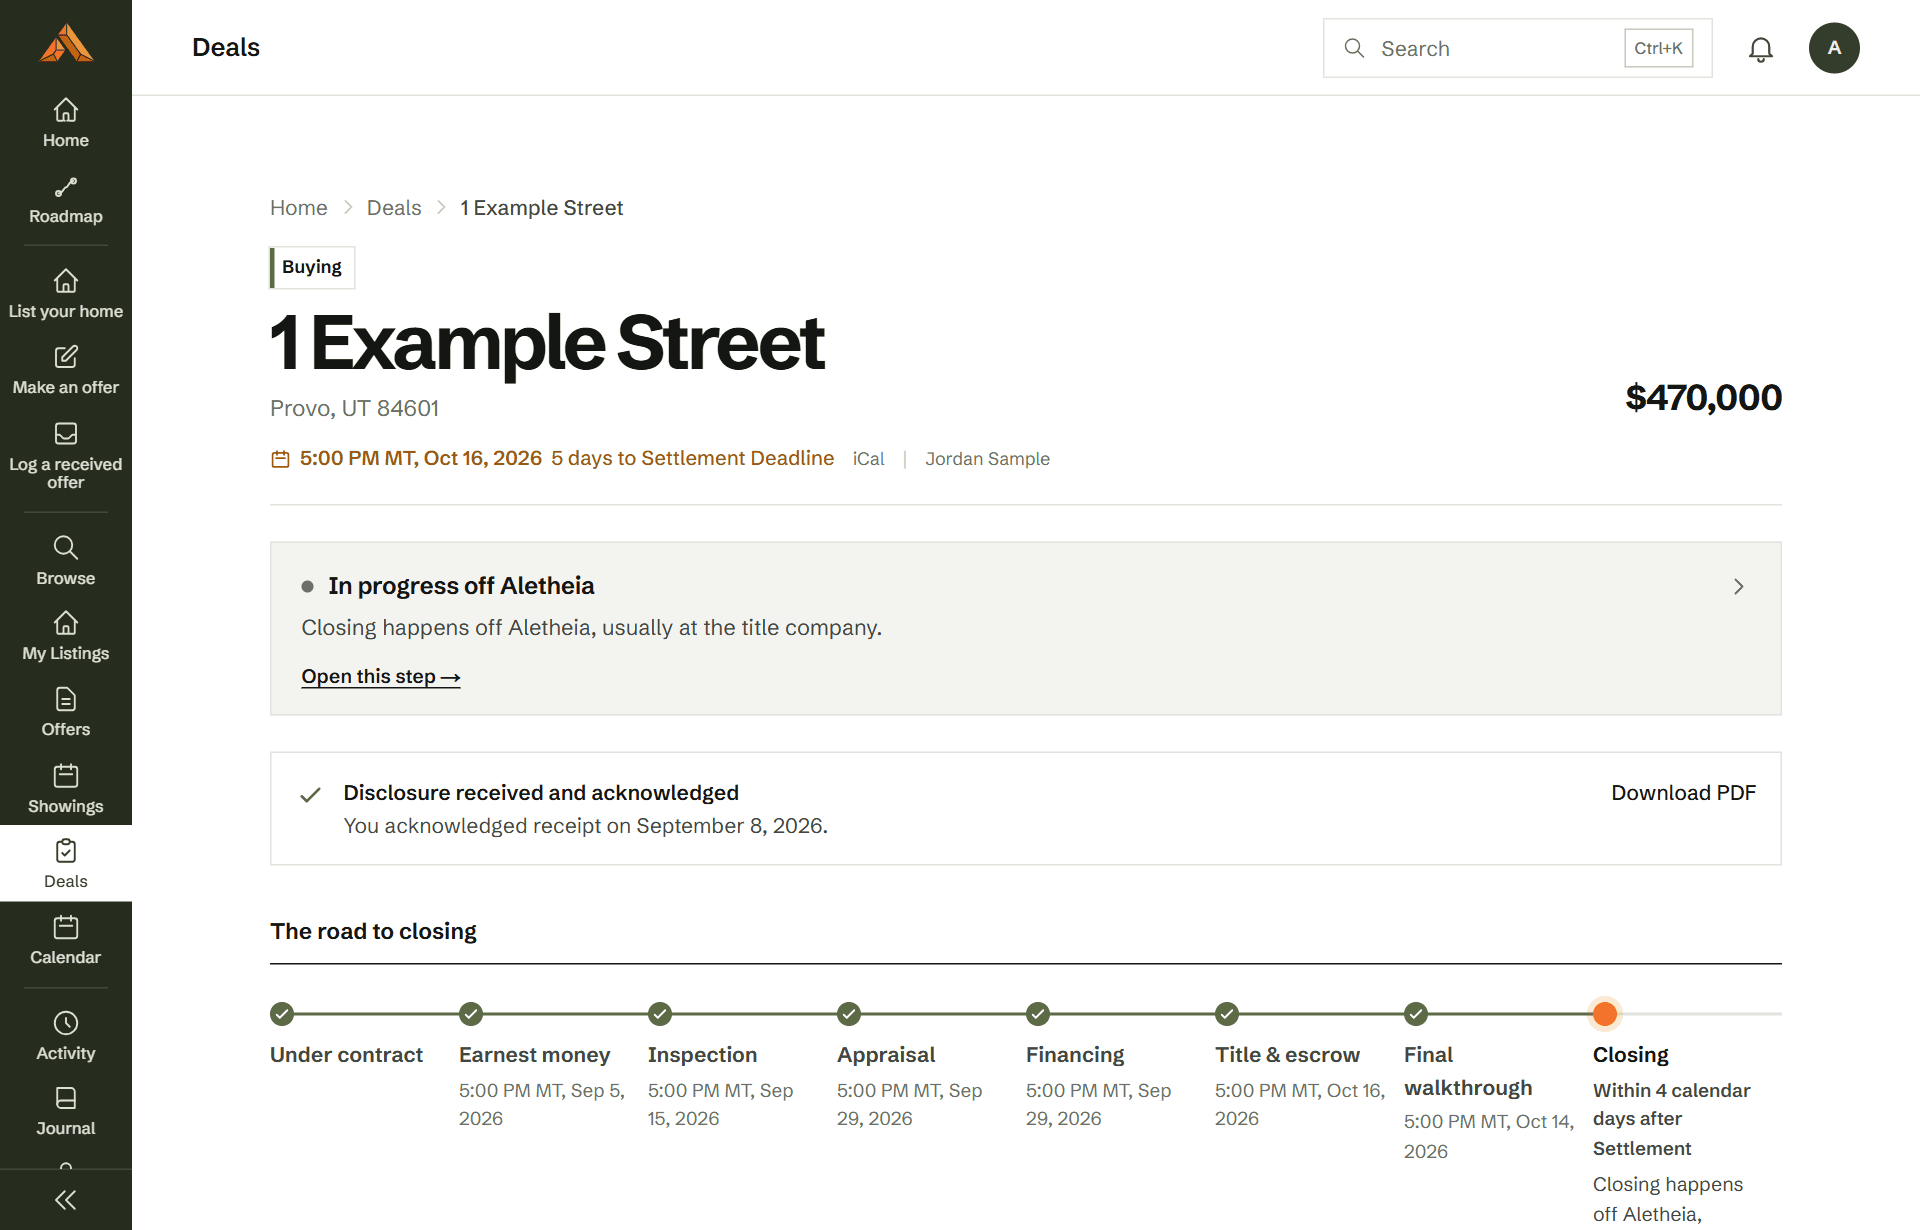Open Calendar in sidebar
Screen dimensions: 1920x1230
[66, 940]
